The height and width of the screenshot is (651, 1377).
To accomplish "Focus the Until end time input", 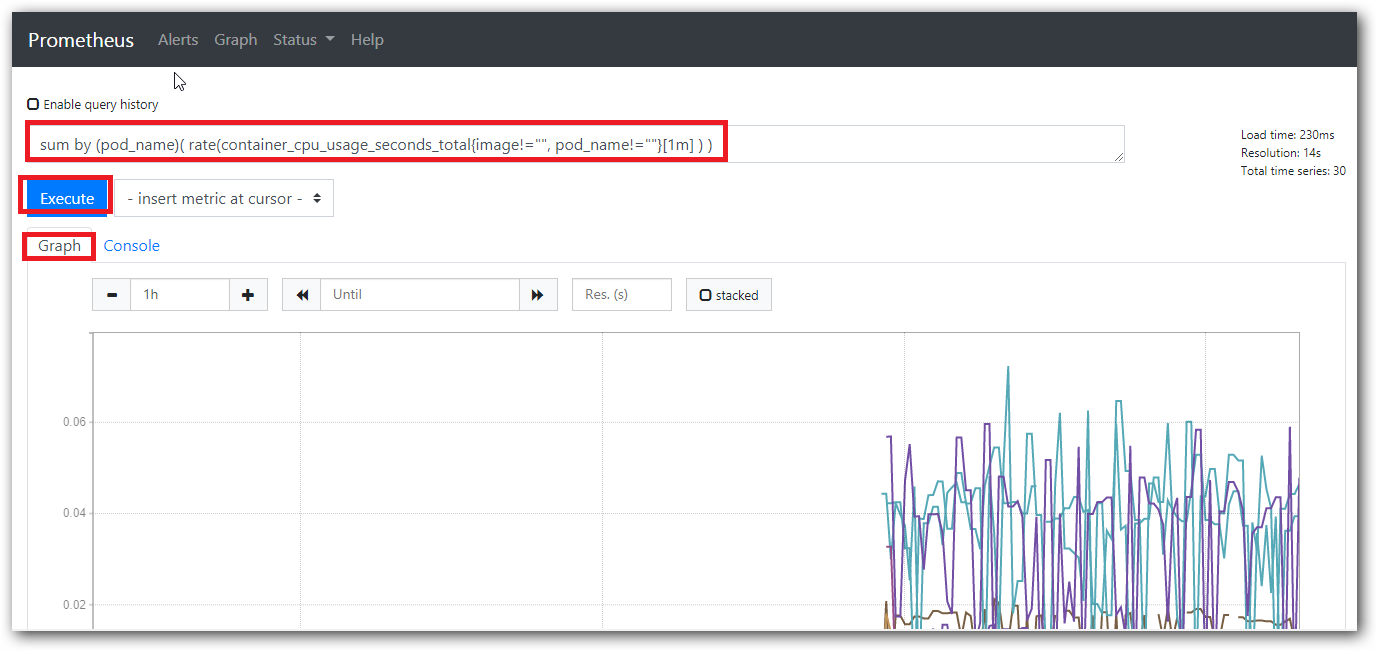I will tap(420, 295).
